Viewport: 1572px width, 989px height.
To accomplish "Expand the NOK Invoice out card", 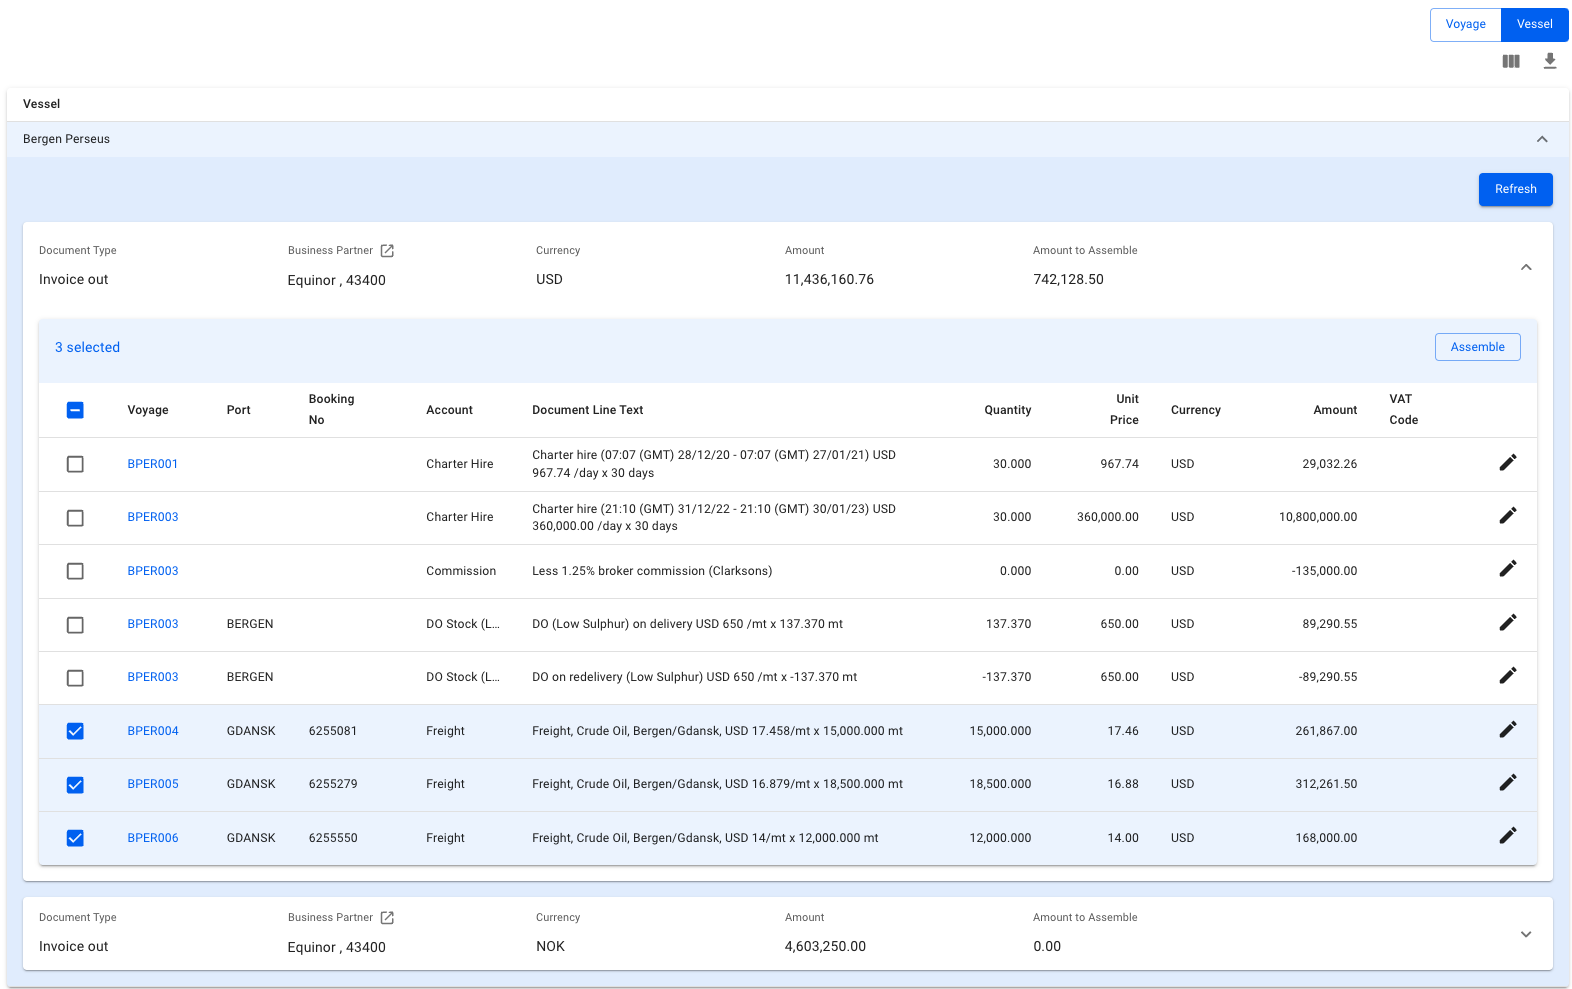I will [x=1525, y=934].
